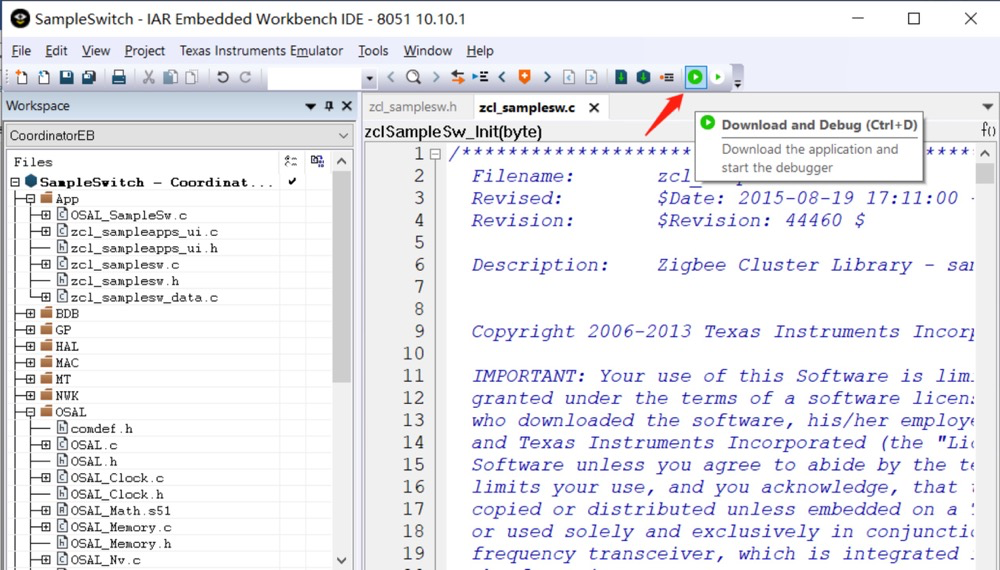Open the Texas Instruments Emulator menu
The width and height of the screenshot is (1000, 570).
click(261, 51)
